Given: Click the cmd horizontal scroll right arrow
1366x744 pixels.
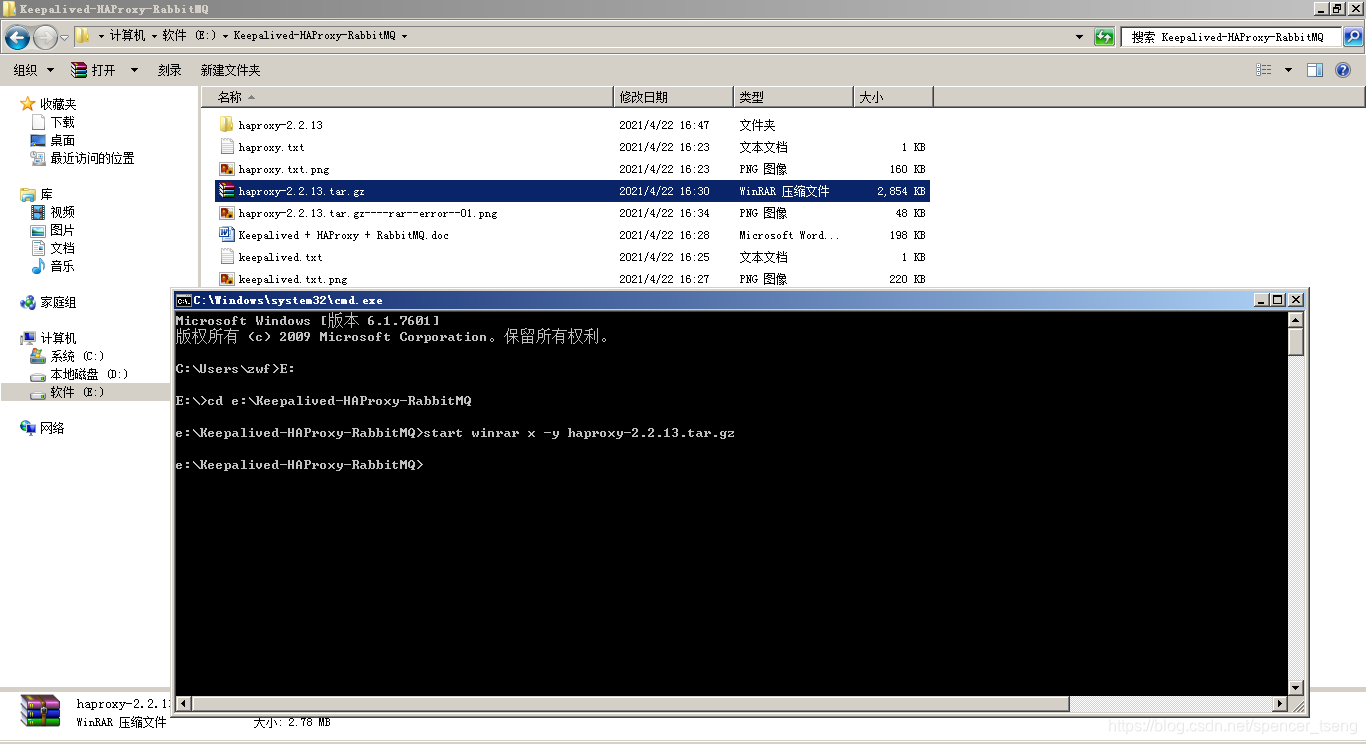Looking at the screenshot, I should point(1280,704).
